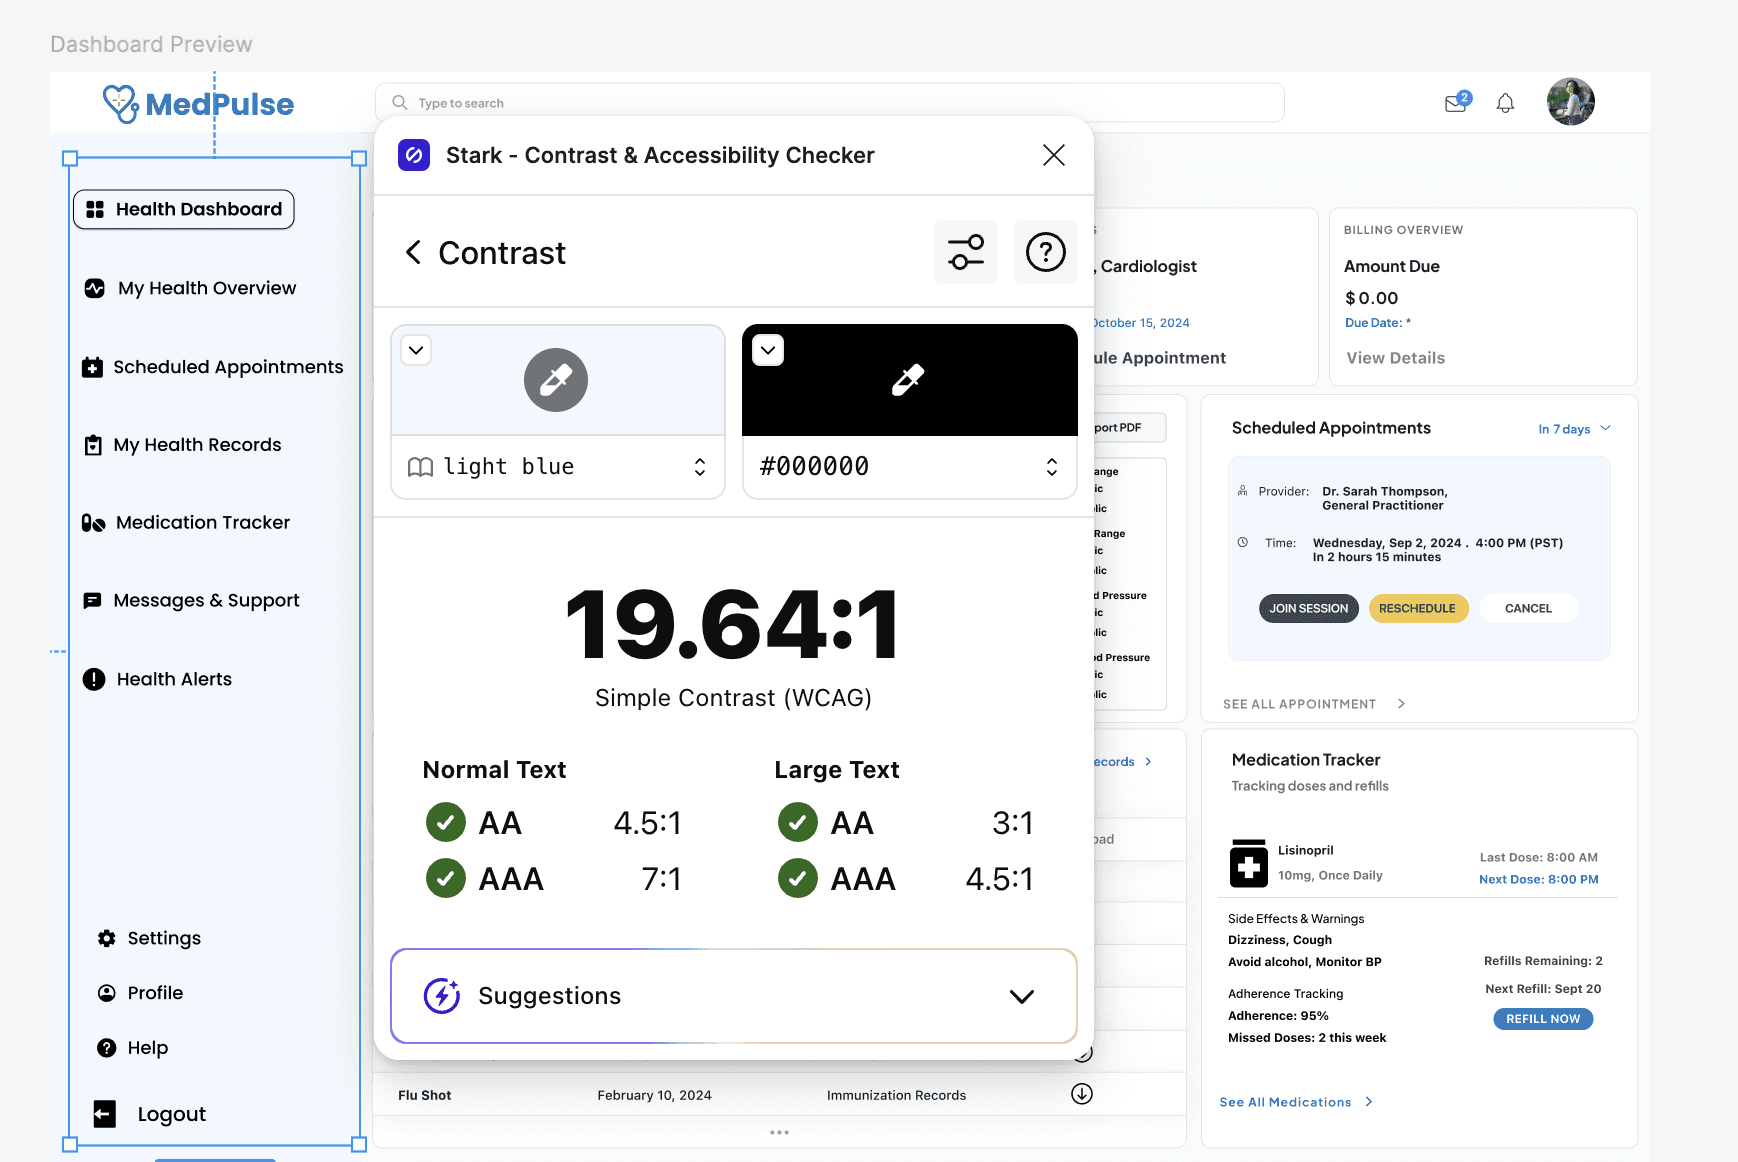
Task: Click the Immunization Records cell
Action: pos(897,1095)
